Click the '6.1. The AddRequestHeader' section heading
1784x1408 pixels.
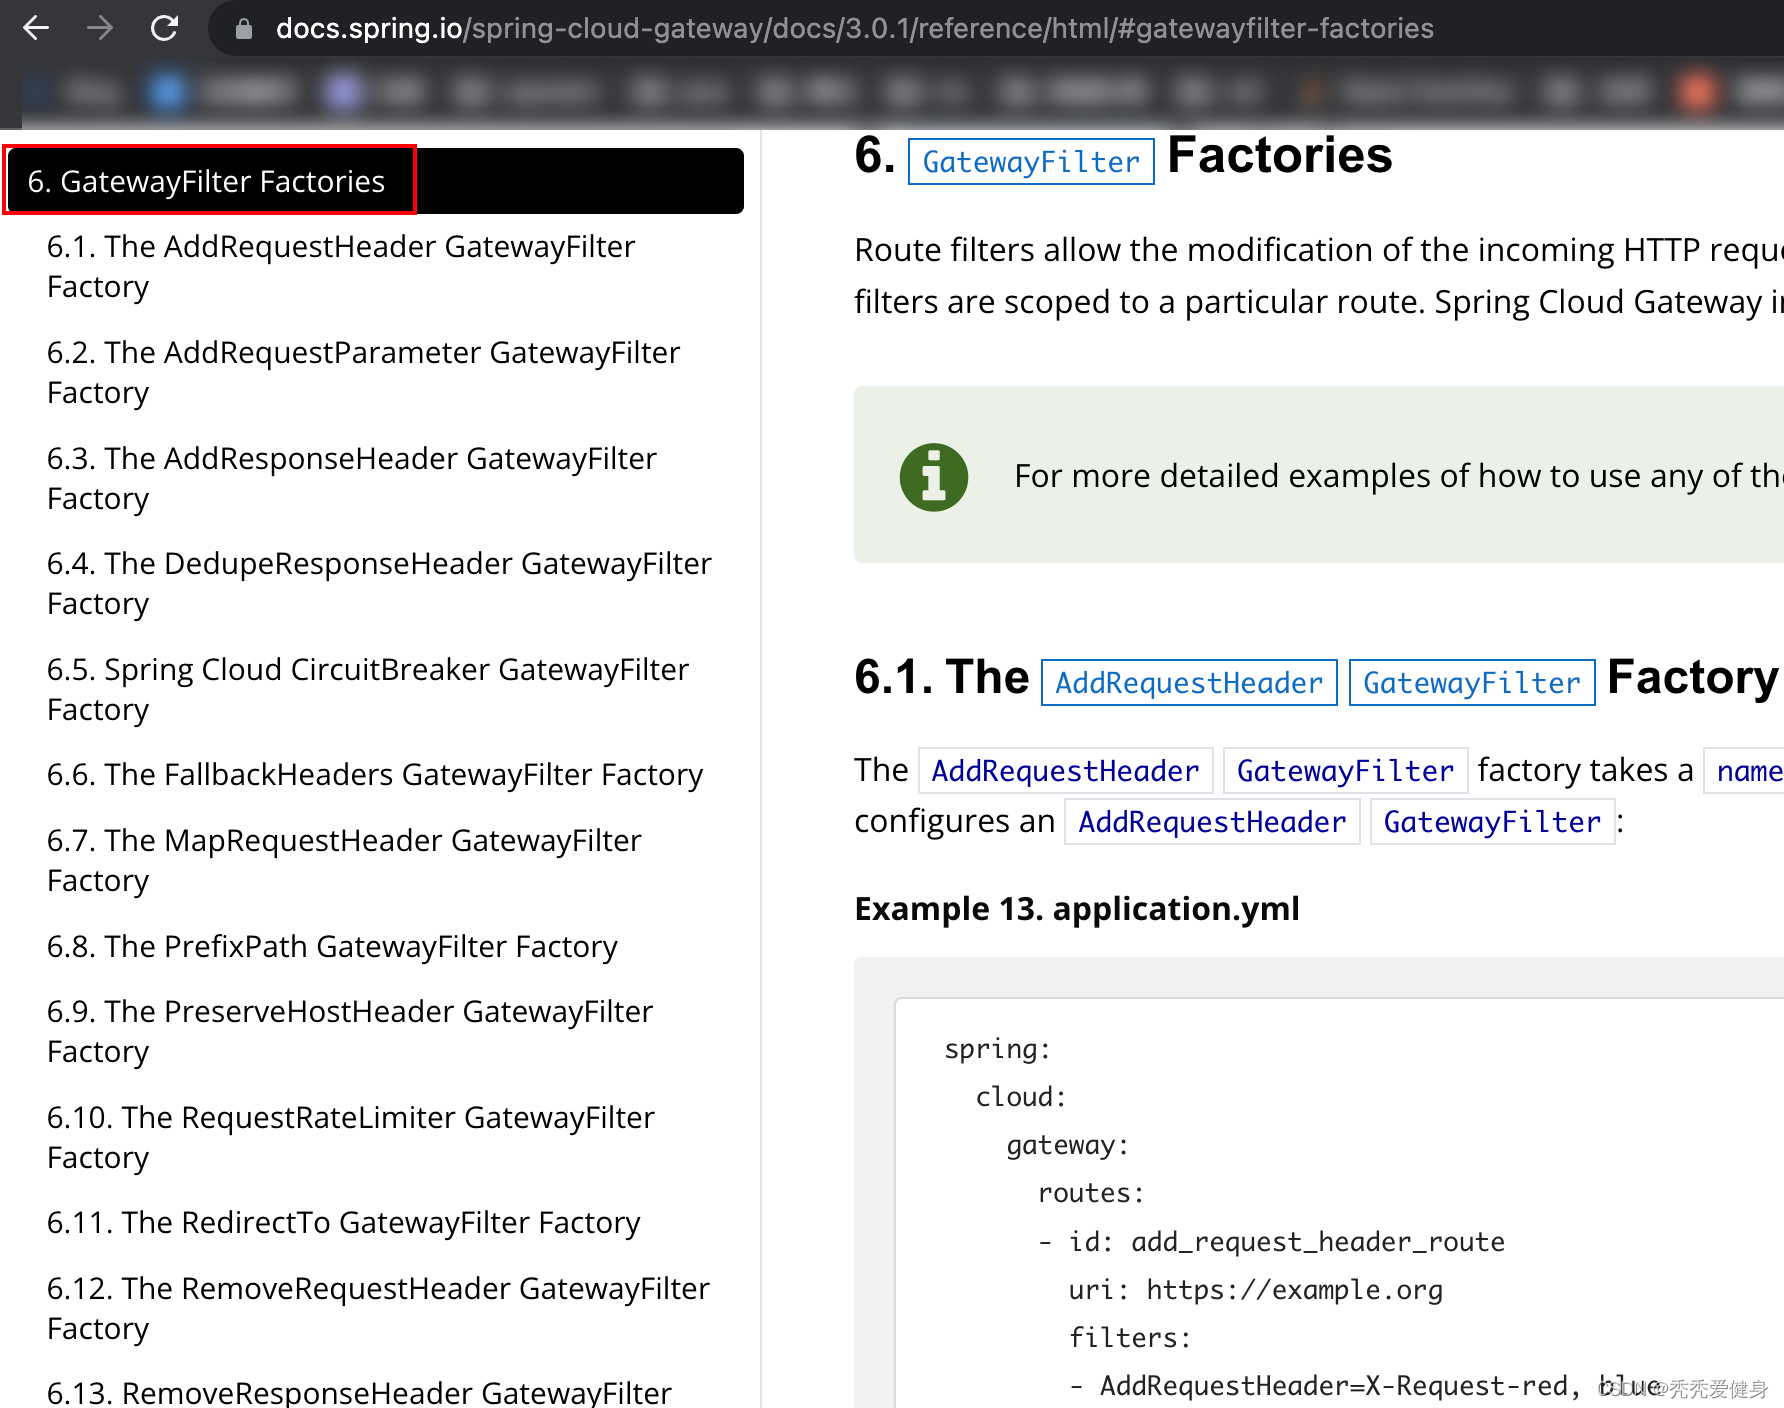(x=1316, y=679)
